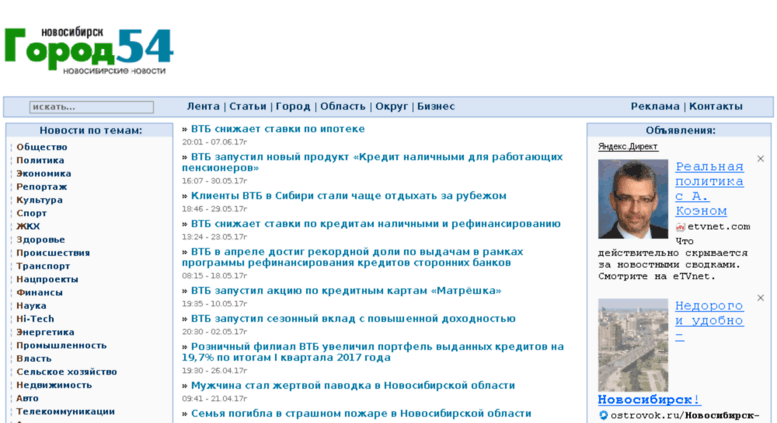The image size is (777, 423).
Task: Open article 'Клиенты ВТБ в Сибири стали чаще отдыхать'
Action: [348, 196]
